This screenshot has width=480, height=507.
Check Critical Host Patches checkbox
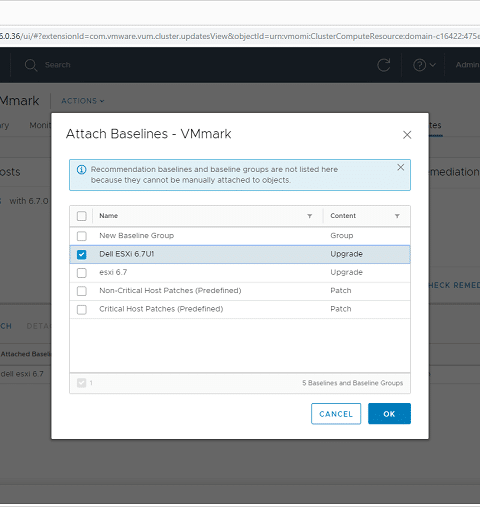tap(82, 309)
